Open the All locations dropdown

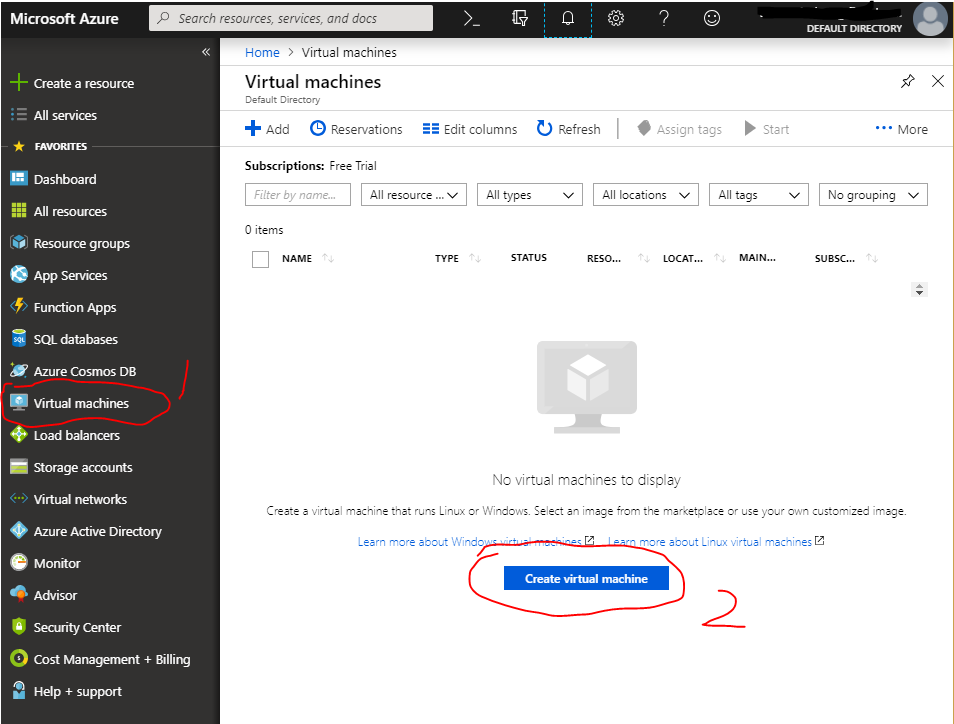point(645,194)
